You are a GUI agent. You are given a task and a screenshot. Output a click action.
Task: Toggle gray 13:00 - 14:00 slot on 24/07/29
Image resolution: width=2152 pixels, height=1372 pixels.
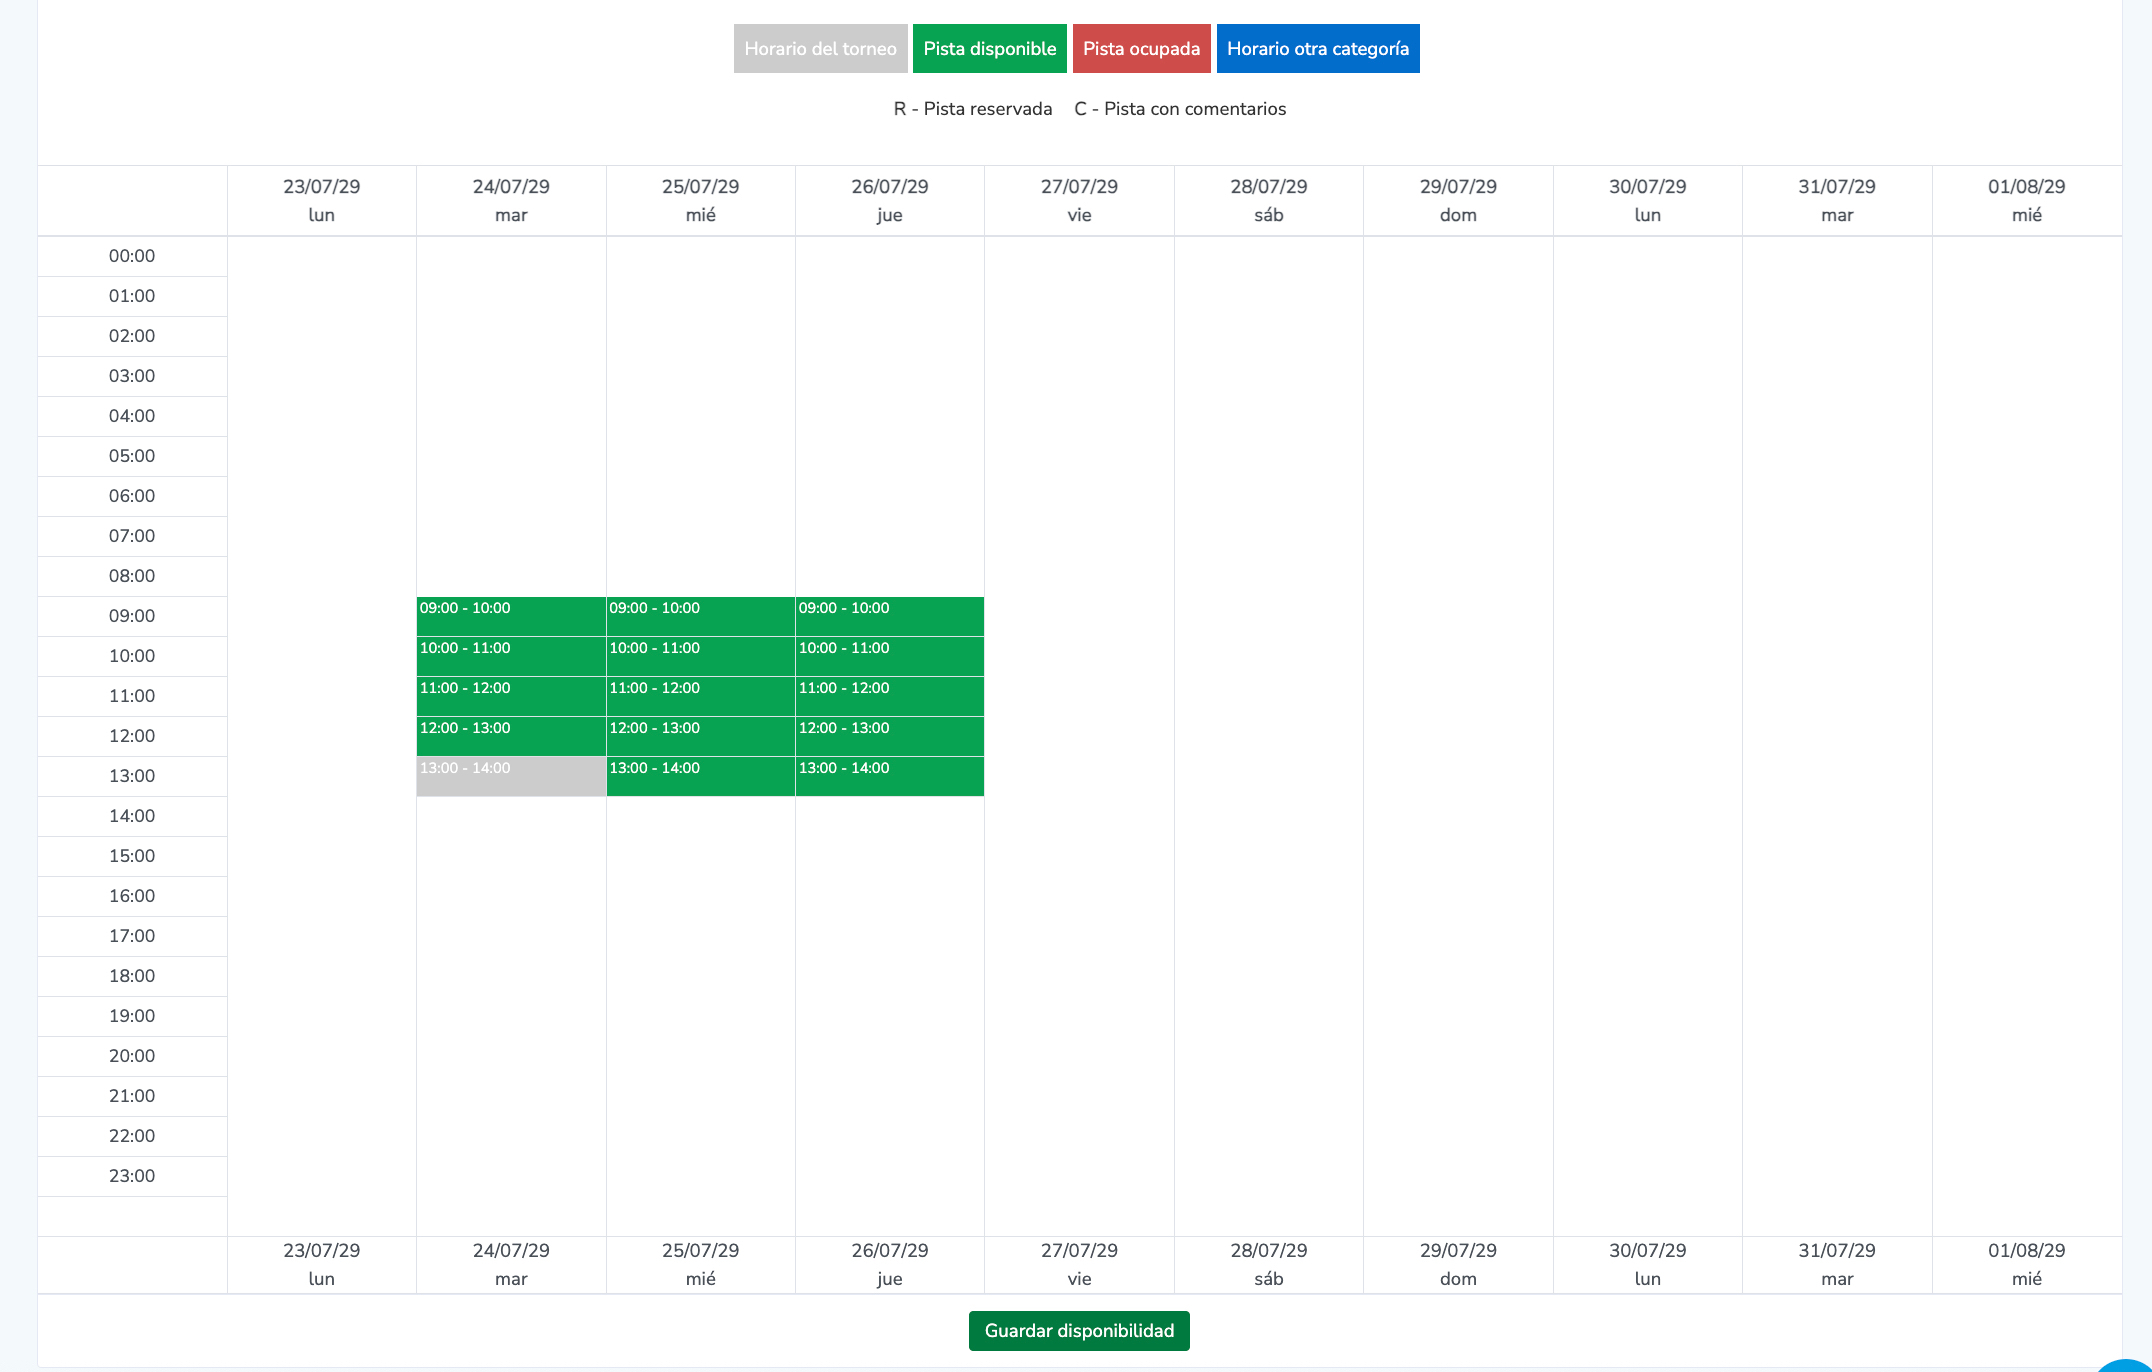[x=511, y=777]
